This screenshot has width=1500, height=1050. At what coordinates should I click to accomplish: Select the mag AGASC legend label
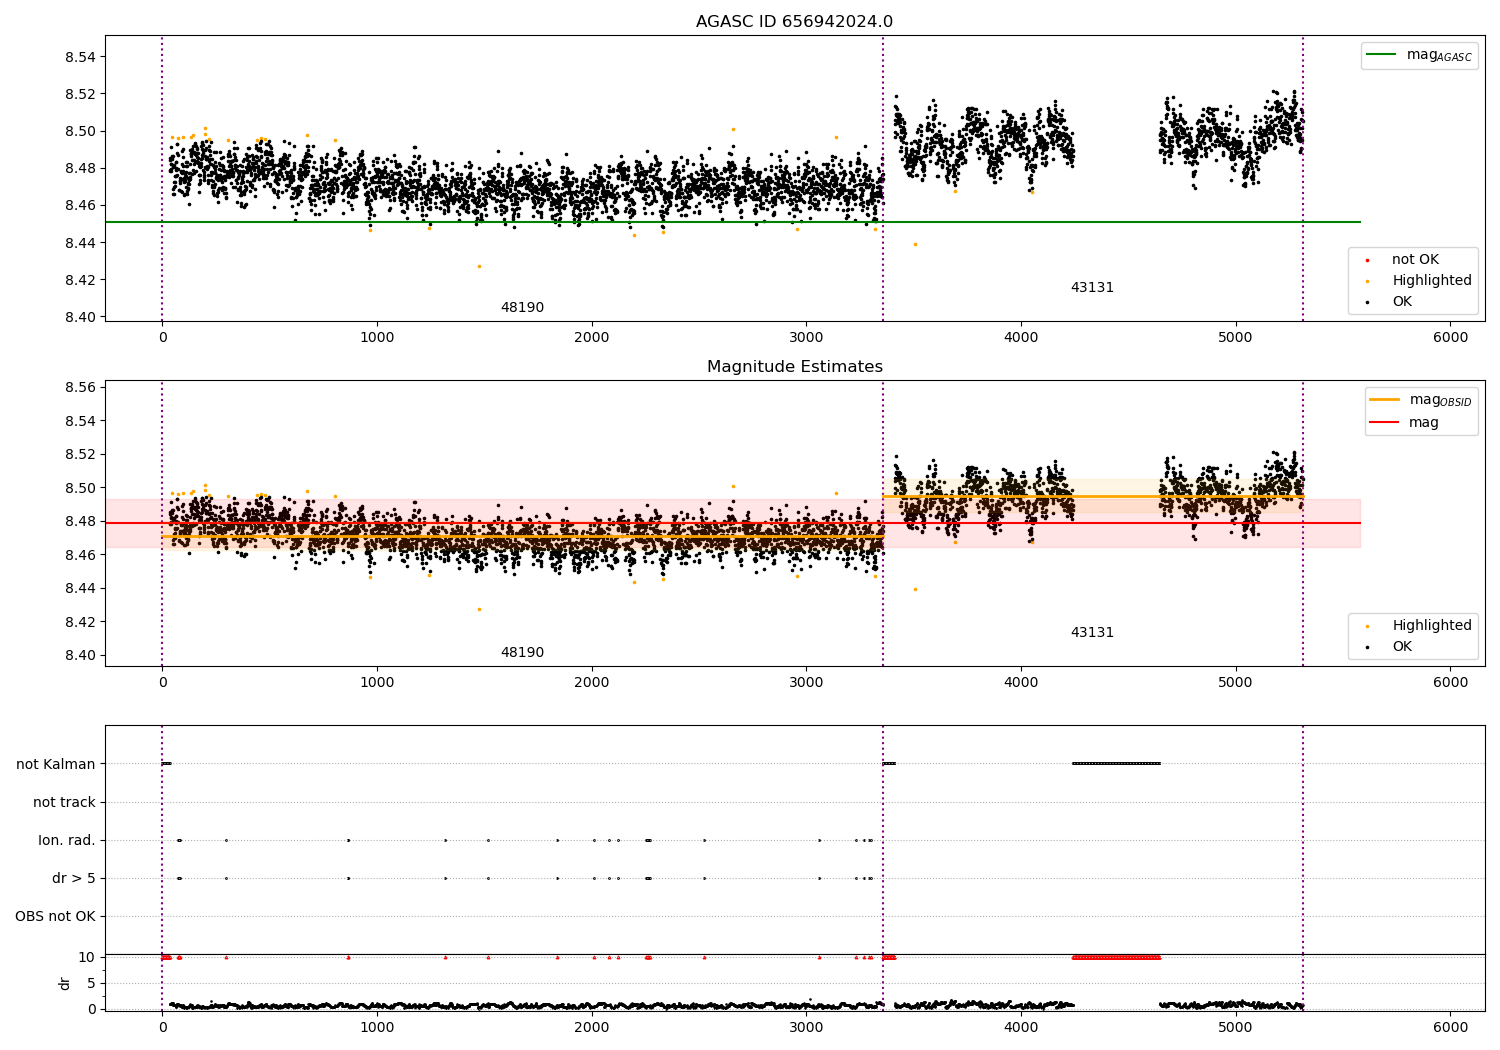[x=1439, y=55]
